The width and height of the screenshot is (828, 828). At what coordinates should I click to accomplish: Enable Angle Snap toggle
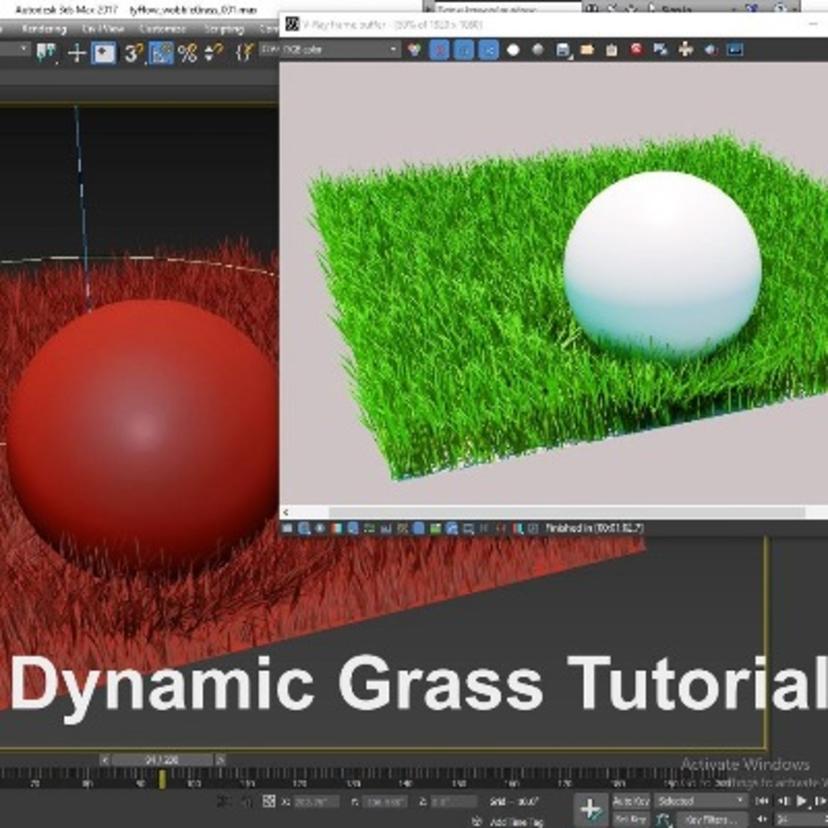coord(161,53)
